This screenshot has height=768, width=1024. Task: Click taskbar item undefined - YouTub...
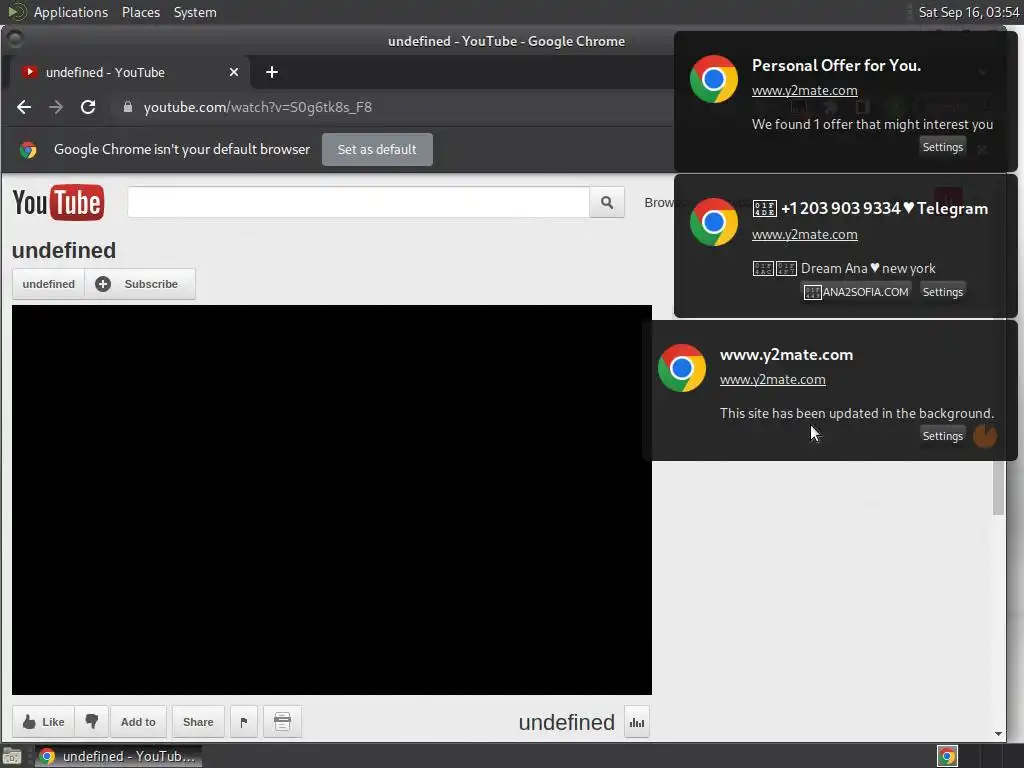tap(118, 756)
